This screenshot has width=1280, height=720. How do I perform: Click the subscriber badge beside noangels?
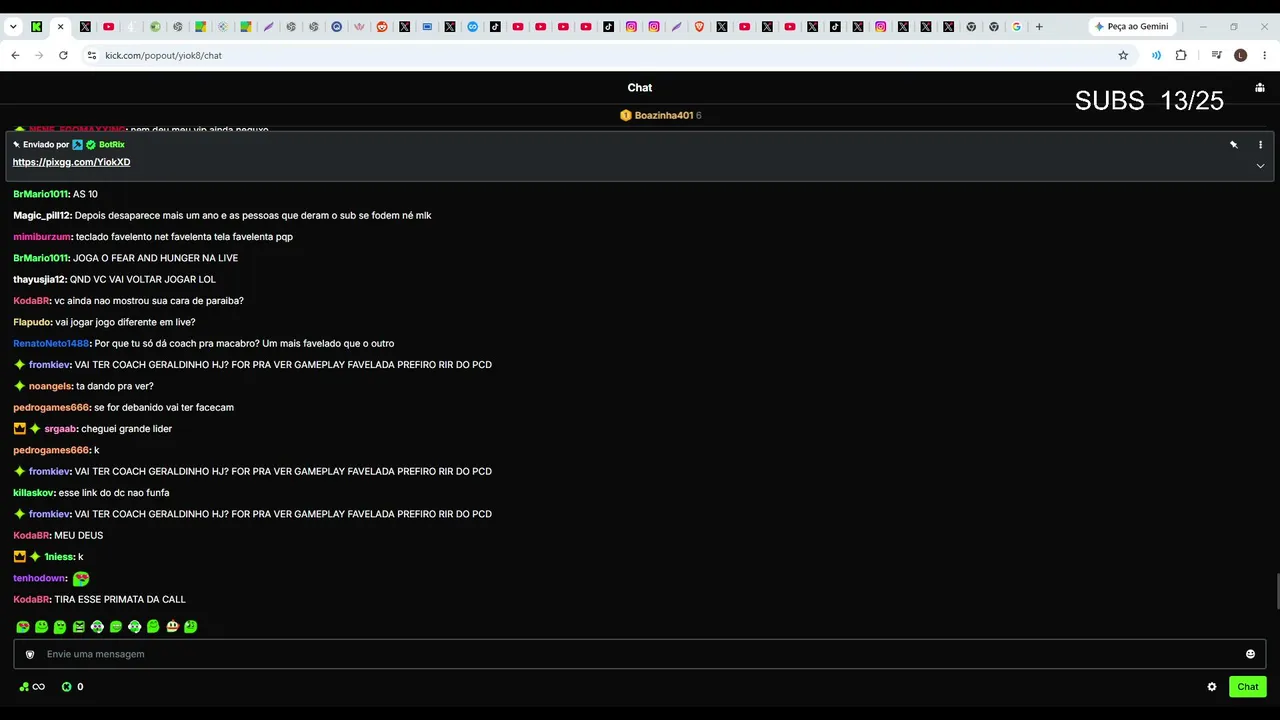point(19,386)
